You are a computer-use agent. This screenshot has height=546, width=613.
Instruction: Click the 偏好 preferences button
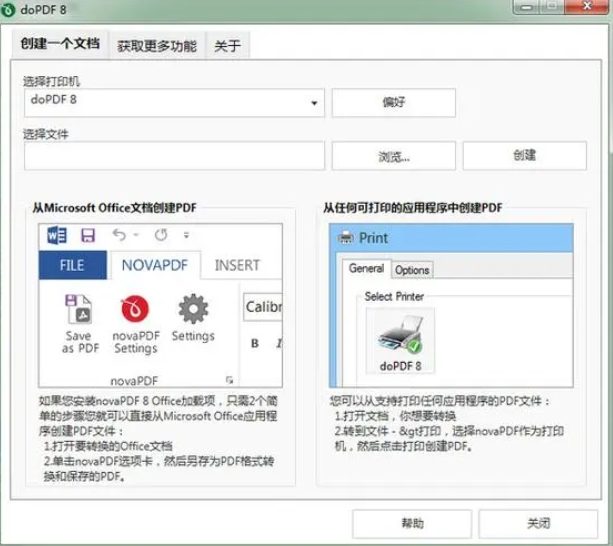394,103
